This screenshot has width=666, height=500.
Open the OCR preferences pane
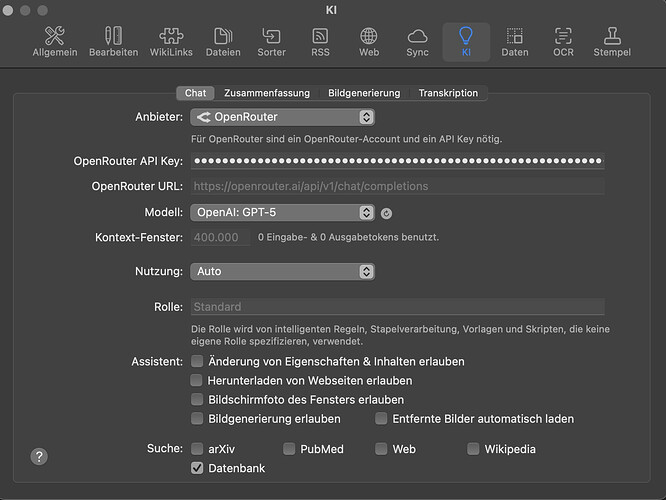(x=563, y=41)
